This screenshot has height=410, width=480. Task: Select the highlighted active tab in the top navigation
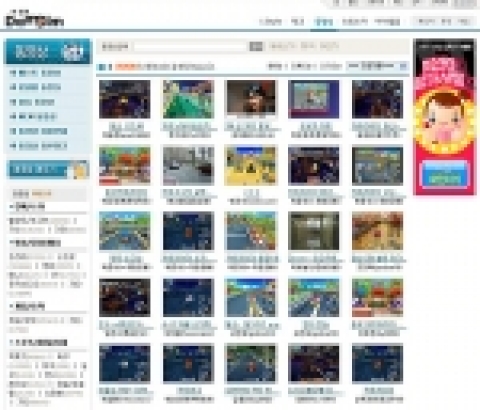point(323,22)
